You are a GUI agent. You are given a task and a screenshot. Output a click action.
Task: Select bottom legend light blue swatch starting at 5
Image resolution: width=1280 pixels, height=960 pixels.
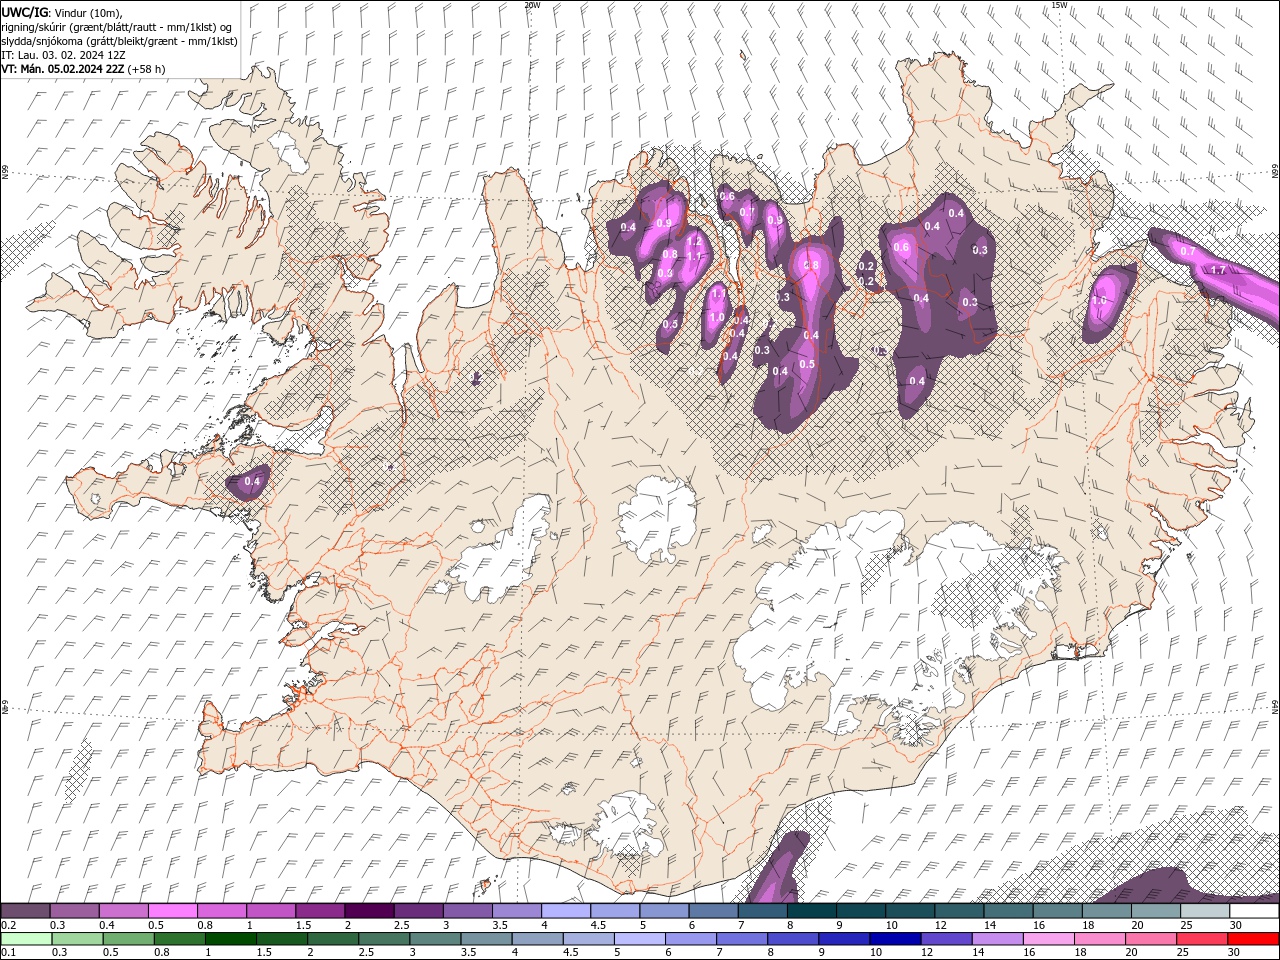(x=638, y=939)
